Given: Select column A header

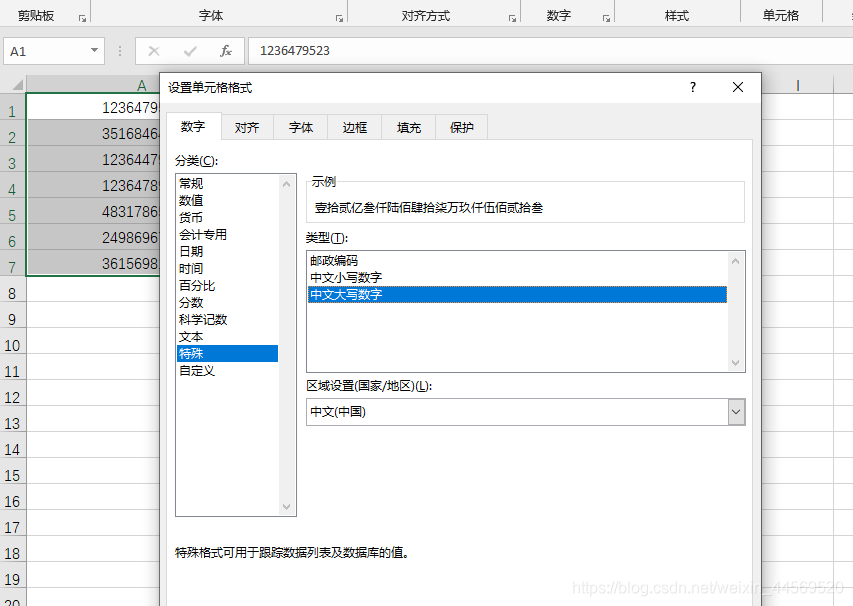Looking at the screenshot, I should coord(93,85).
